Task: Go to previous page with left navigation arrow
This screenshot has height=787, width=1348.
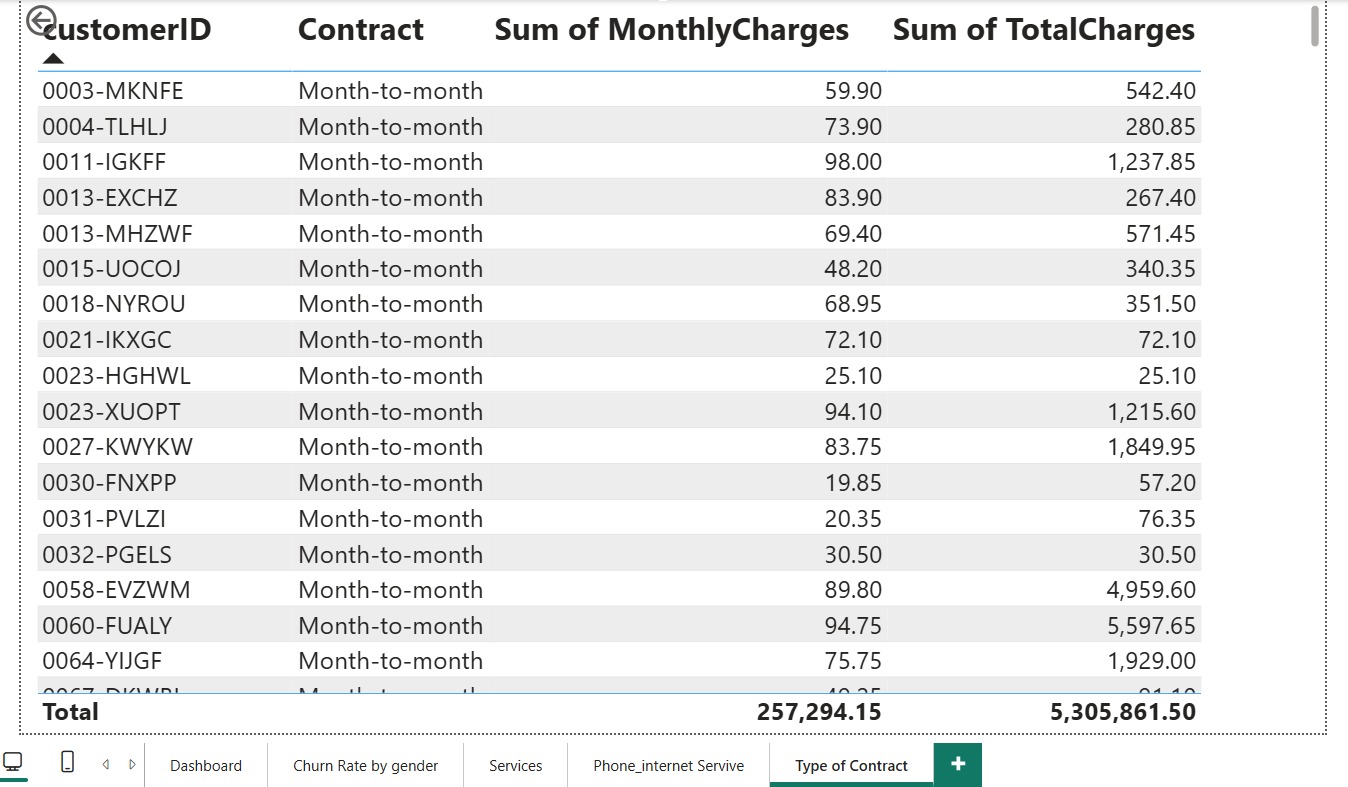Action: [x=105, y=763]
